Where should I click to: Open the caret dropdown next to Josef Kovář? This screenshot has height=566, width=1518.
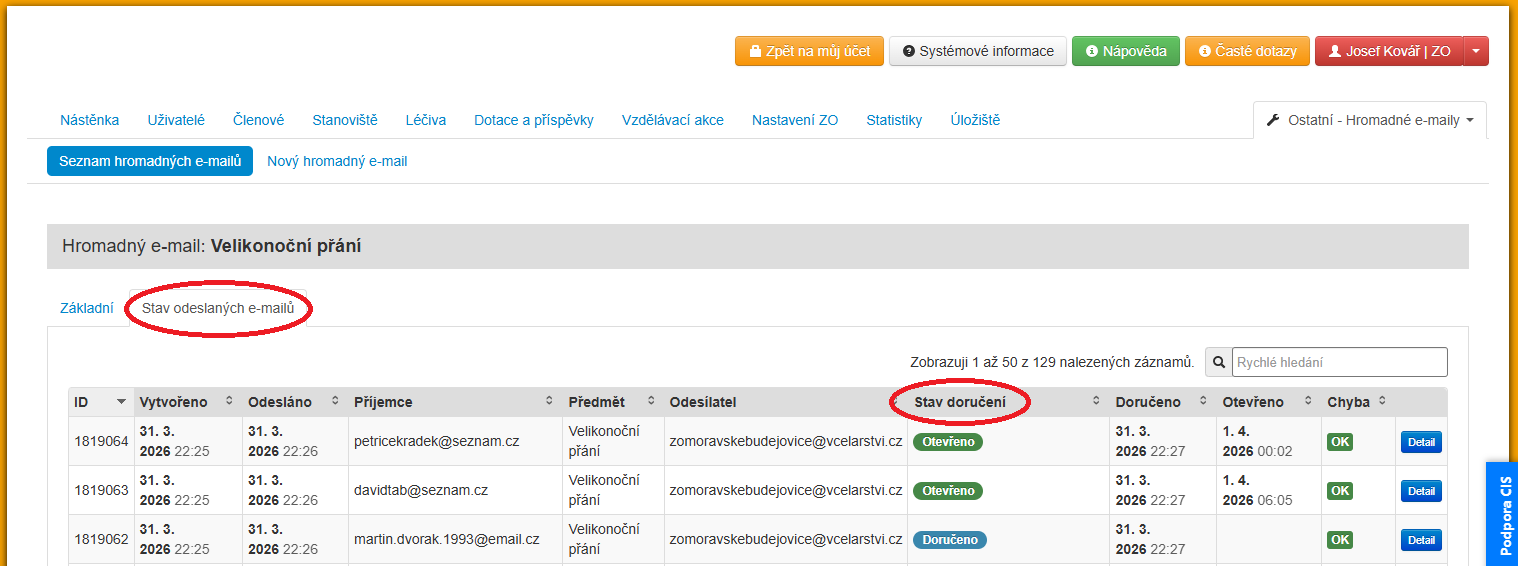click(x=1476, y=51)
